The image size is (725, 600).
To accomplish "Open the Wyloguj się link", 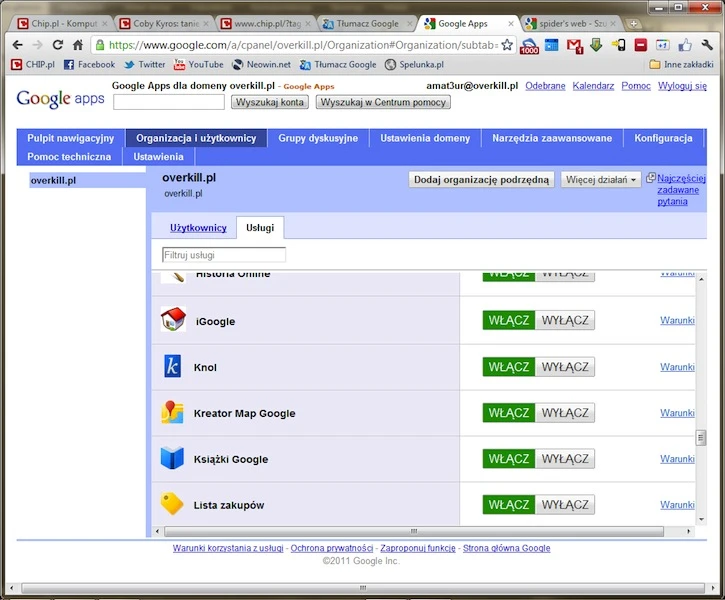I will pyautogui.click(x=682, y=86).
